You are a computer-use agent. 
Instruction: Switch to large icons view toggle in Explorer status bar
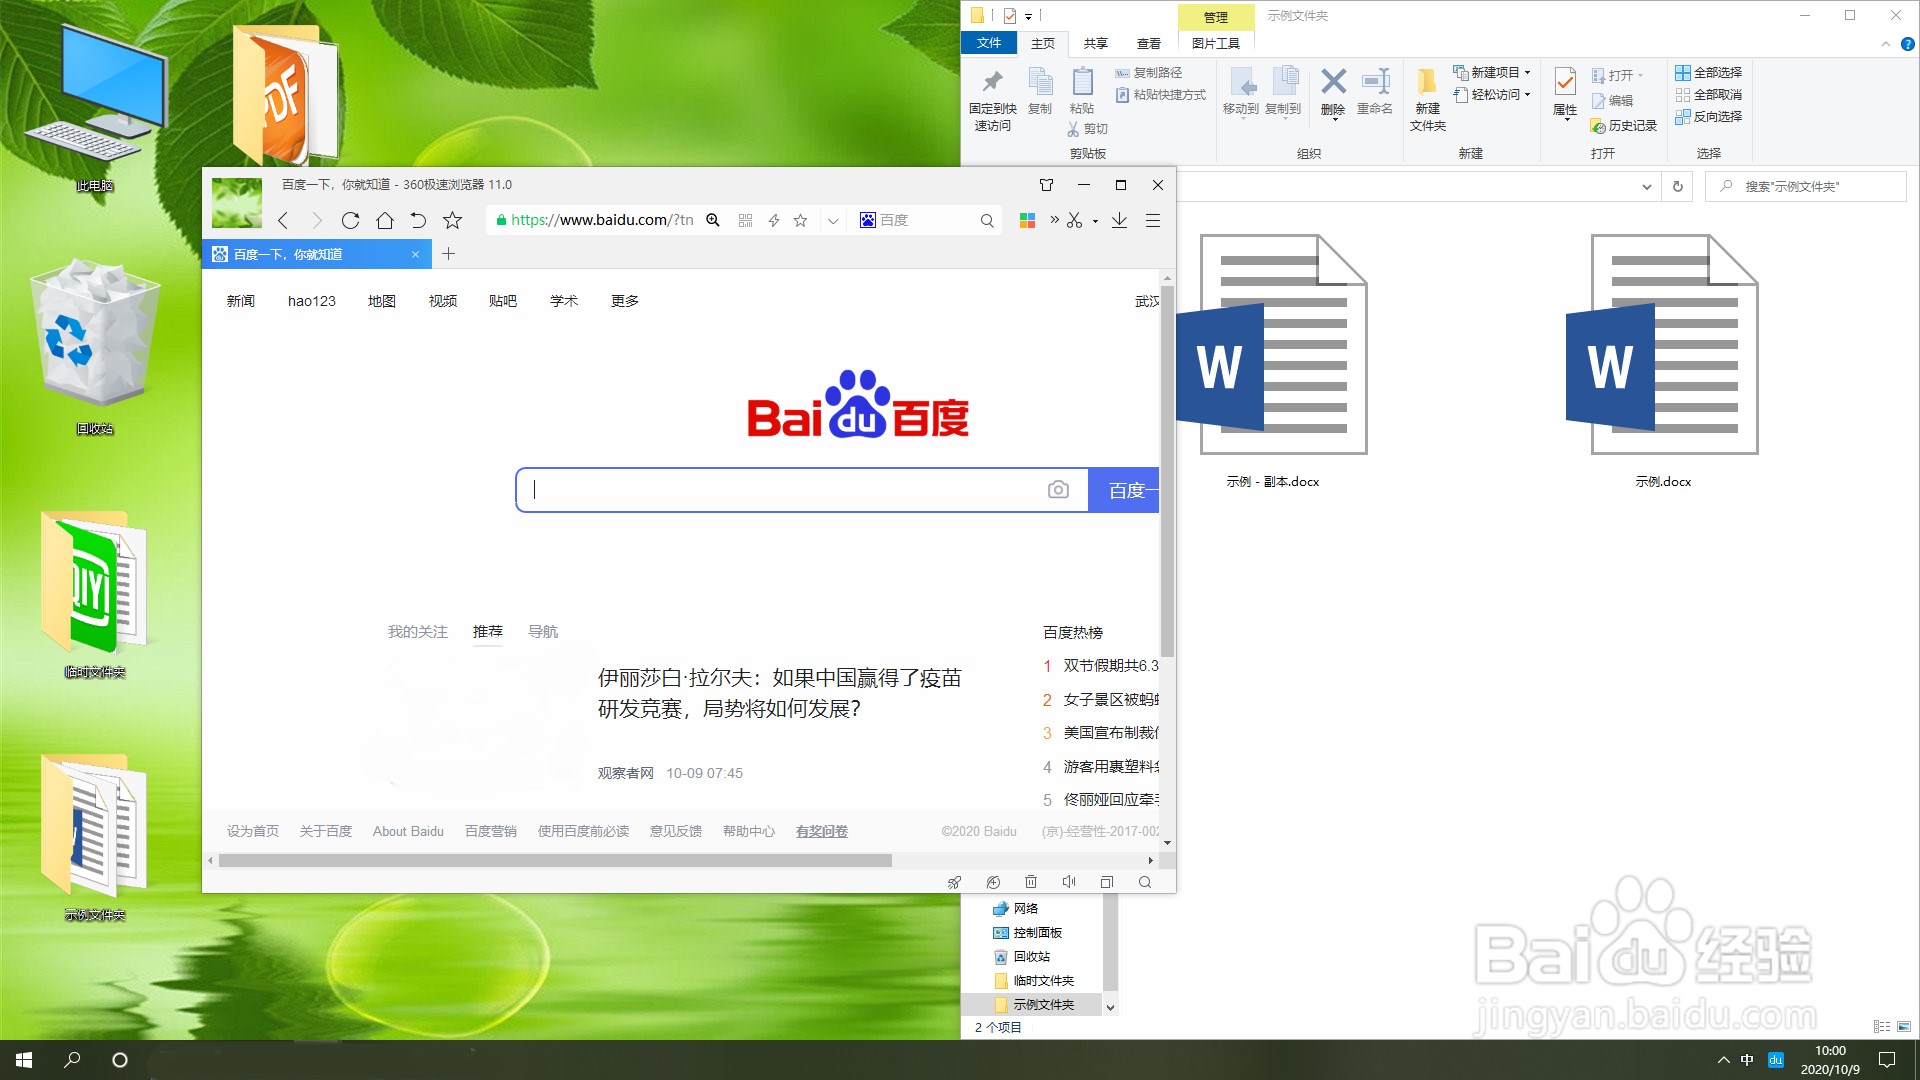click(1904, 1027)
